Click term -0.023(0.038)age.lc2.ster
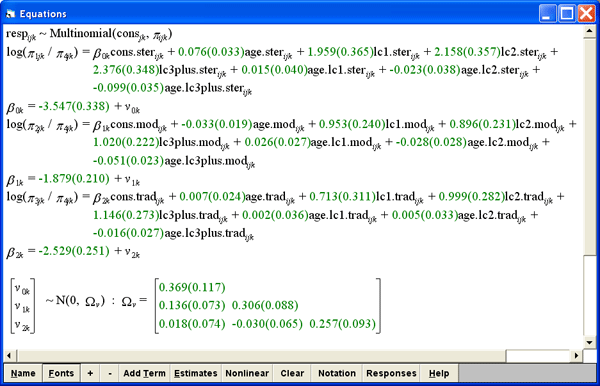 coord(459,71)
